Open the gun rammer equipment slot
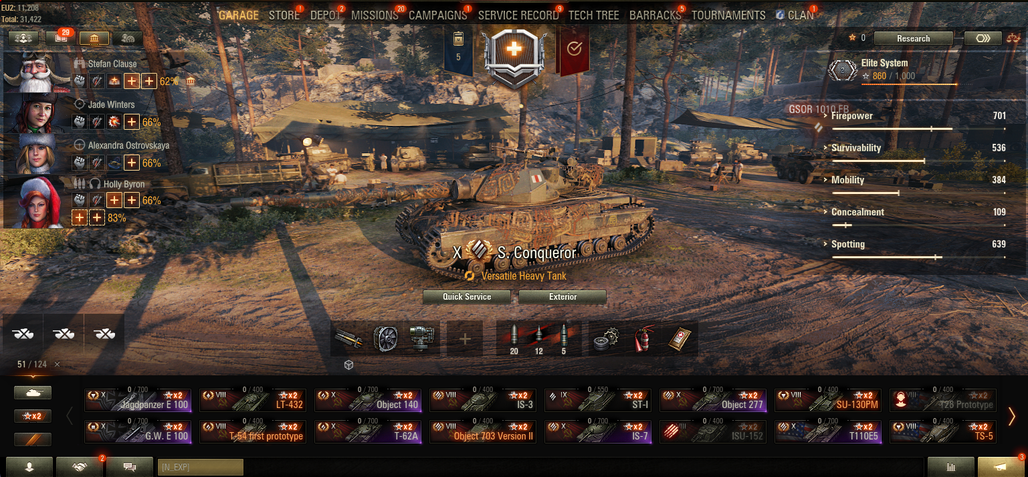The width and height of the screenshot is (1028, 477). click(x=349, y=338)
